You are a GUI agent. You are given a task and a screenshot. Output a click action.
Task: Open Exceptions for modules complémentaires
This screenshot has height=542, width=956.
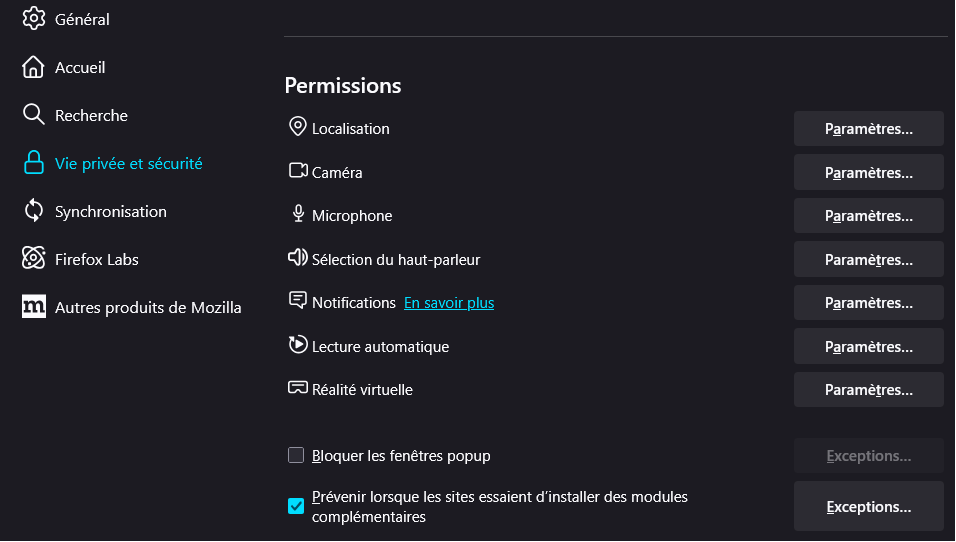coord(868,507)
